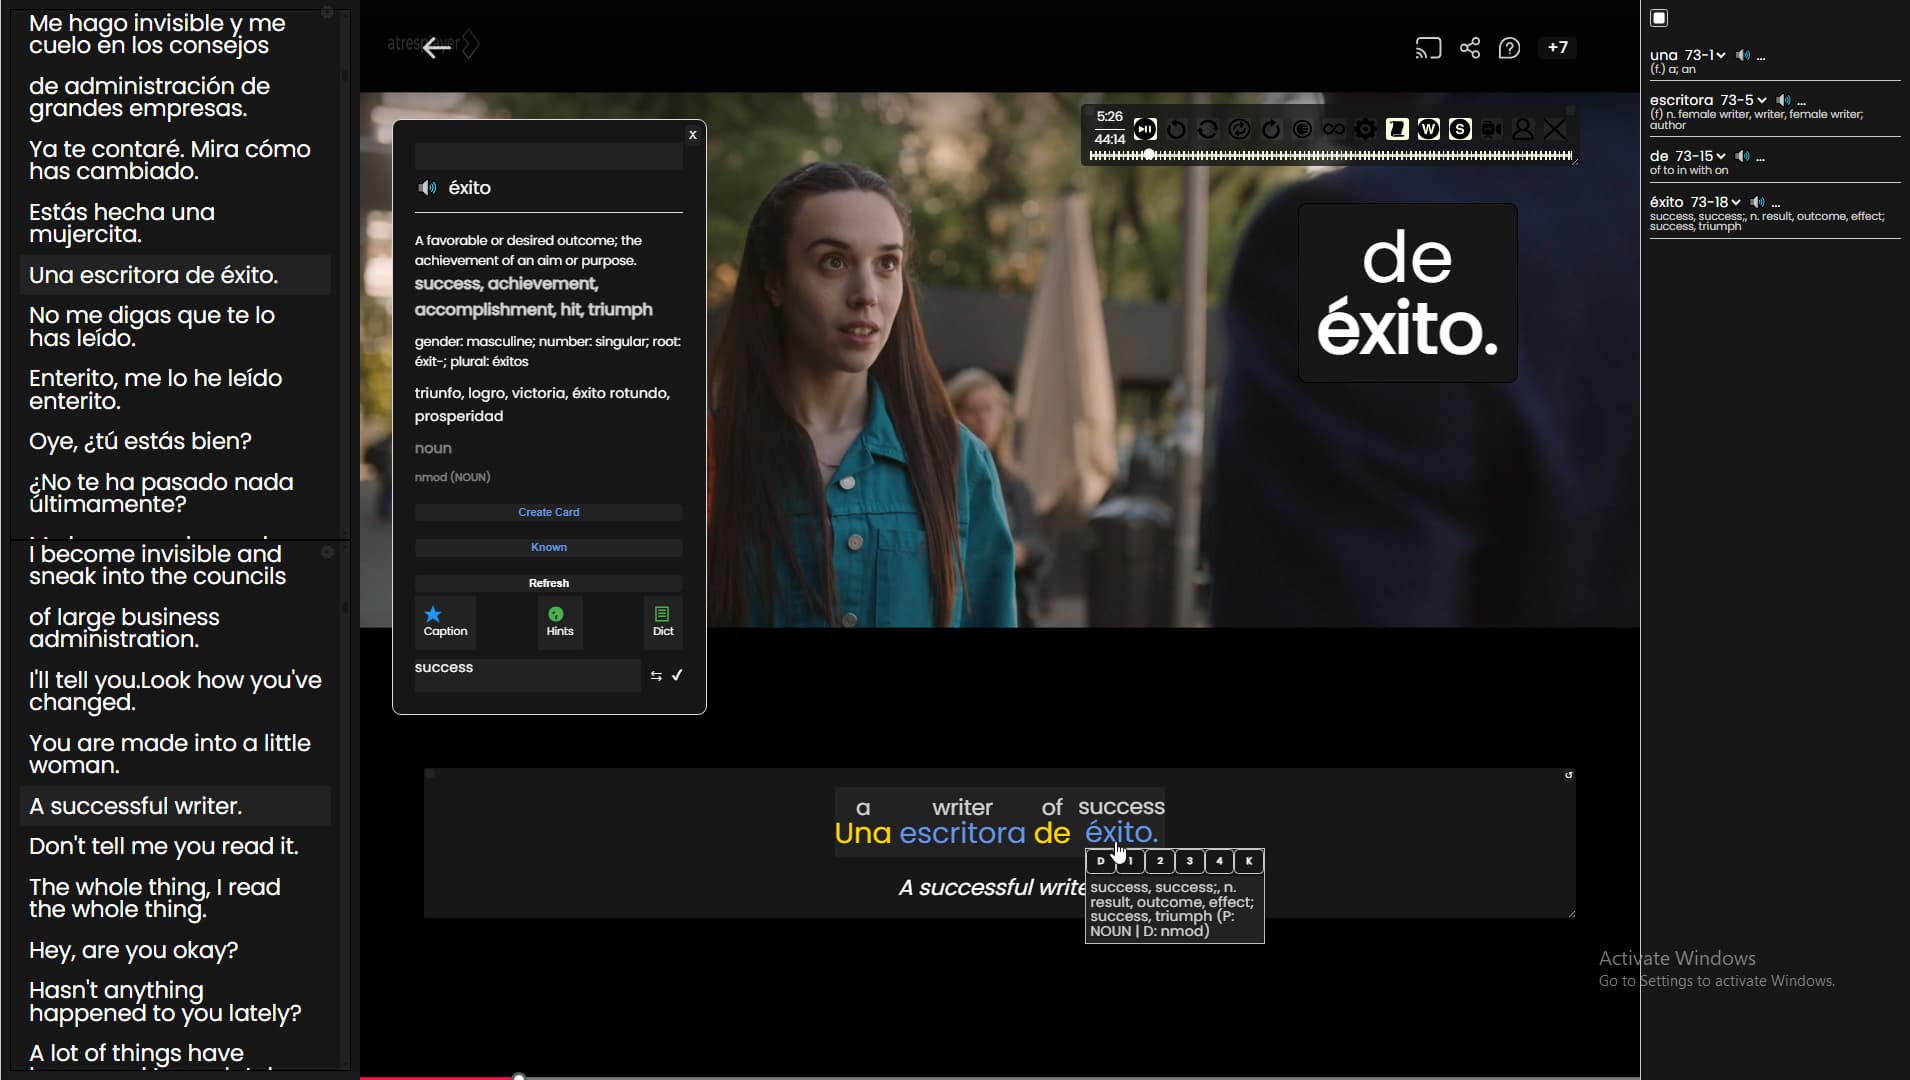Toggle the S subtitle mode button
1910x1080 pixels.
pos(1460,129)
